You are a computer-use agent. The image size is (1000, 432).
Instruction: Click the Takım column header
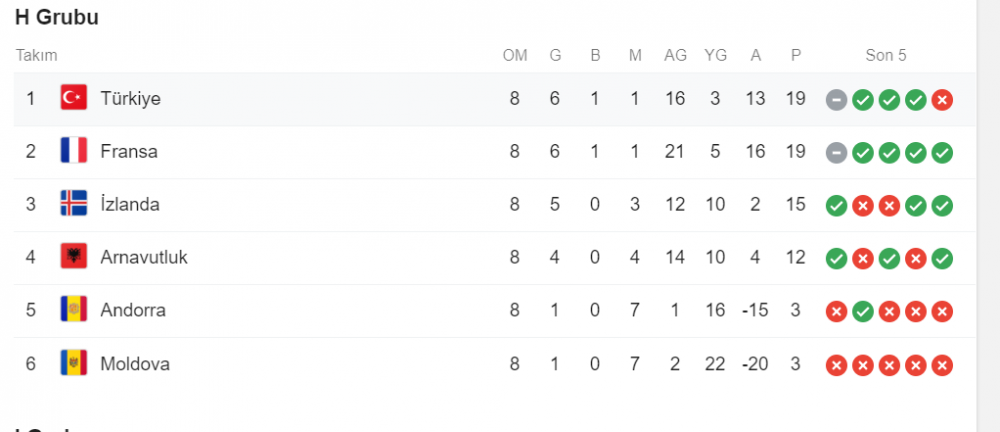[37, 56]
